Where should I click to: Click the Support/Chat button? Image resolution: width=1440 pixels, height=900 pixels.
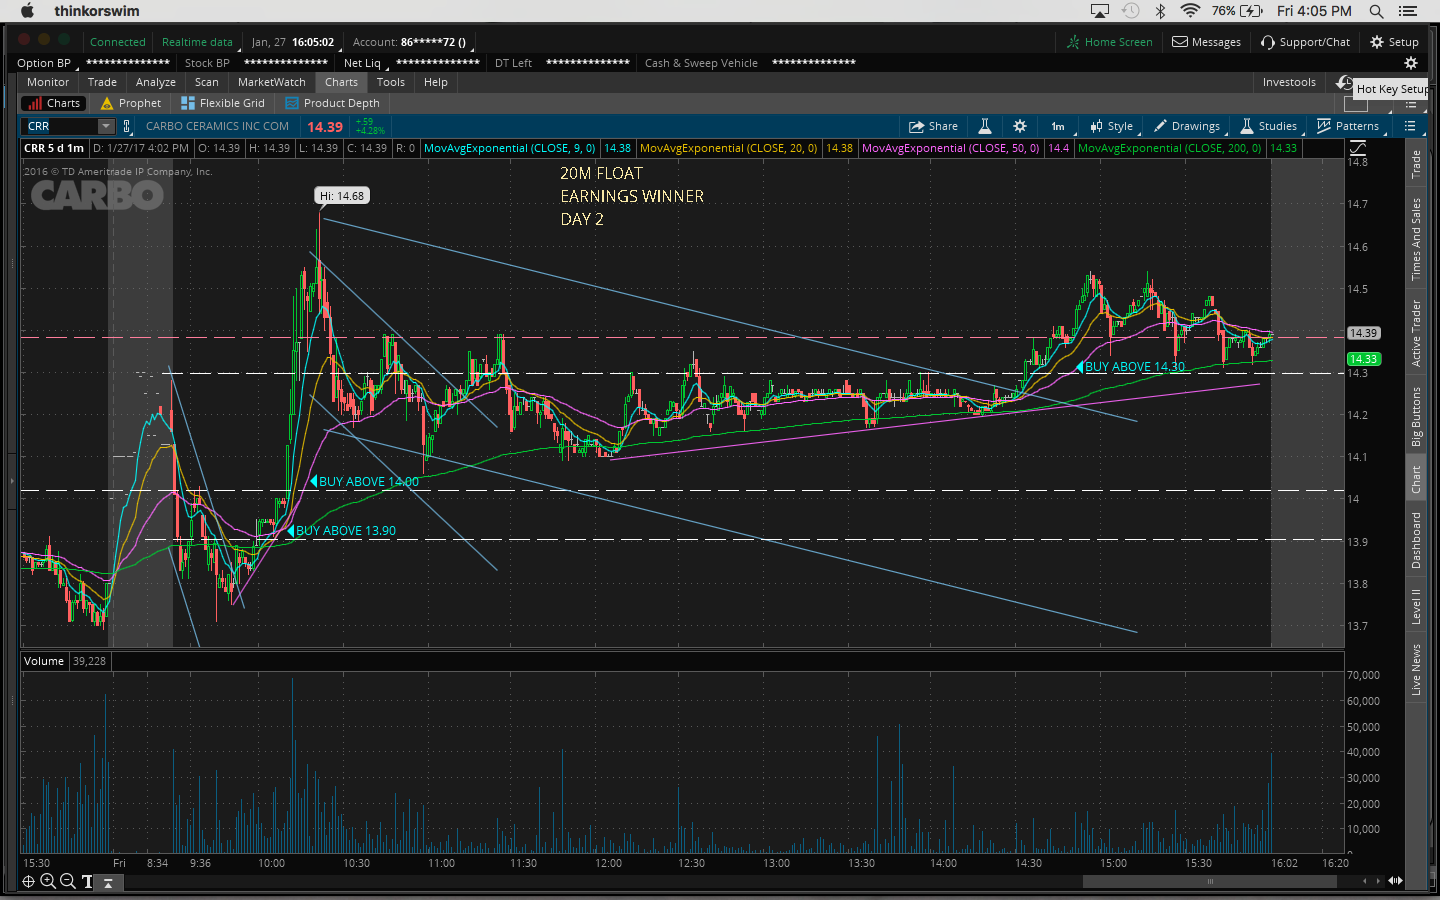point(1305,42)
